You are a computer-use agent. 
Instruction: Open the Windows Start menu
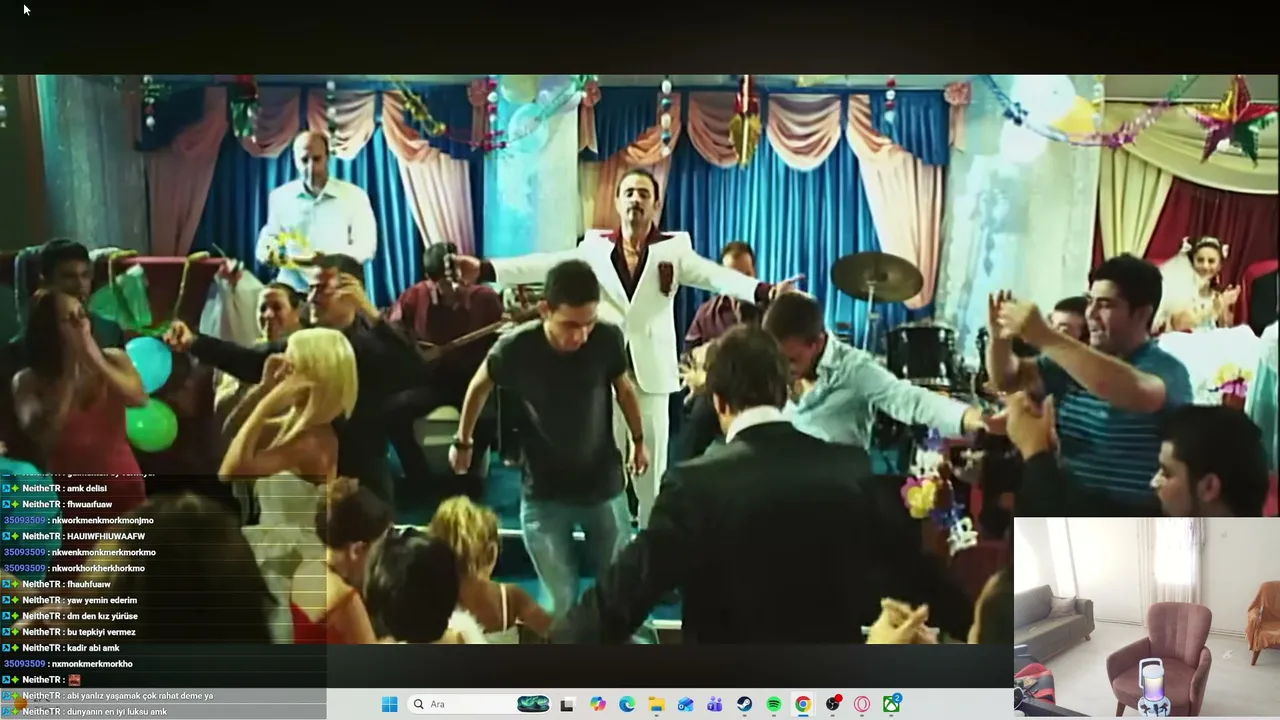pos(389,704)
